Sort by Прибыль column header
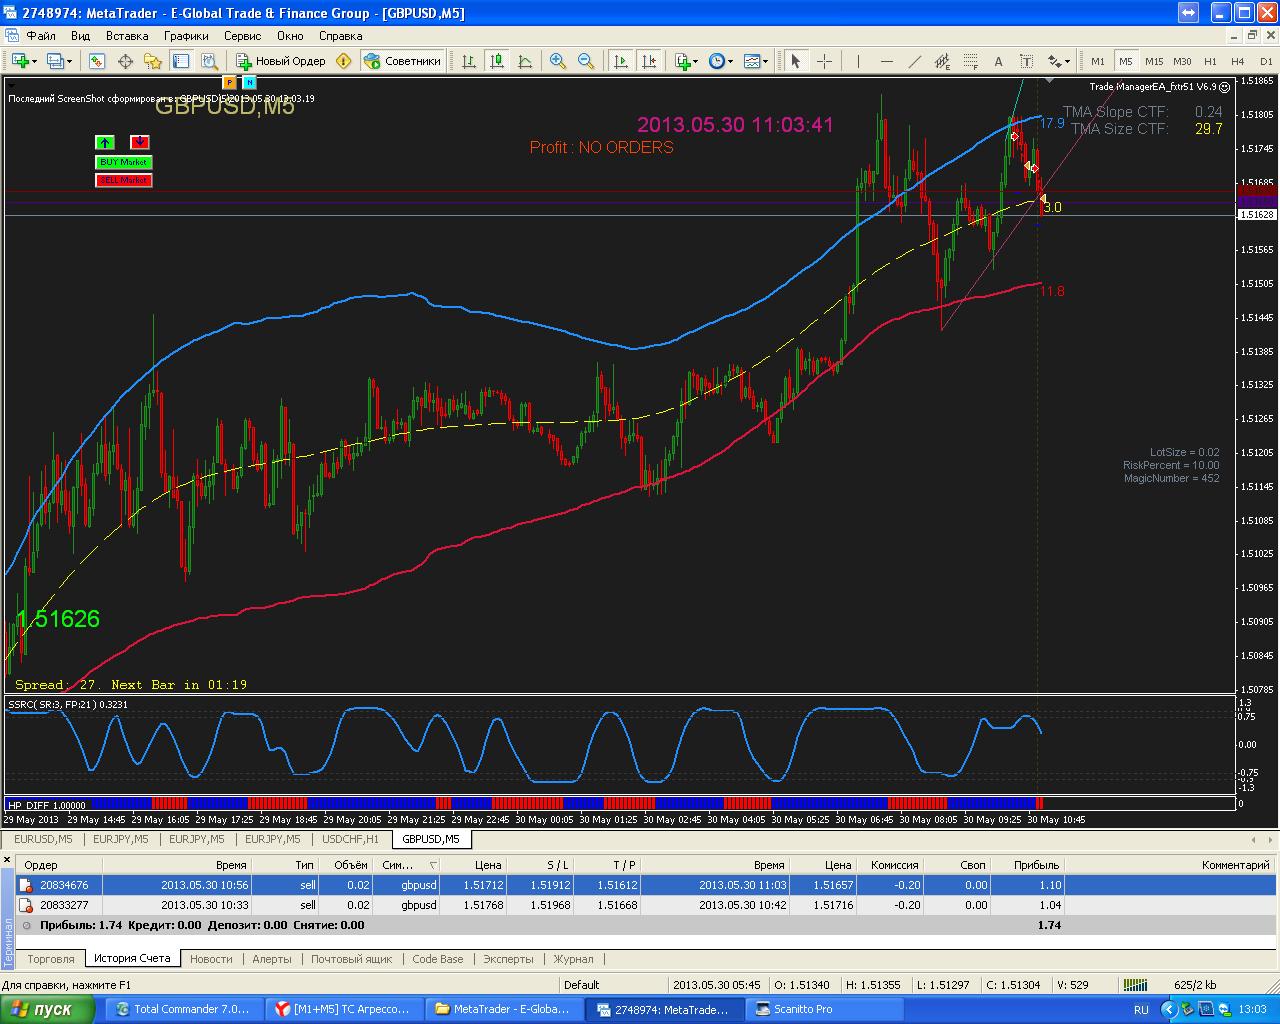Image resolution: width=1280 pixels, height=1024 pixels. tap(1036, 865)
